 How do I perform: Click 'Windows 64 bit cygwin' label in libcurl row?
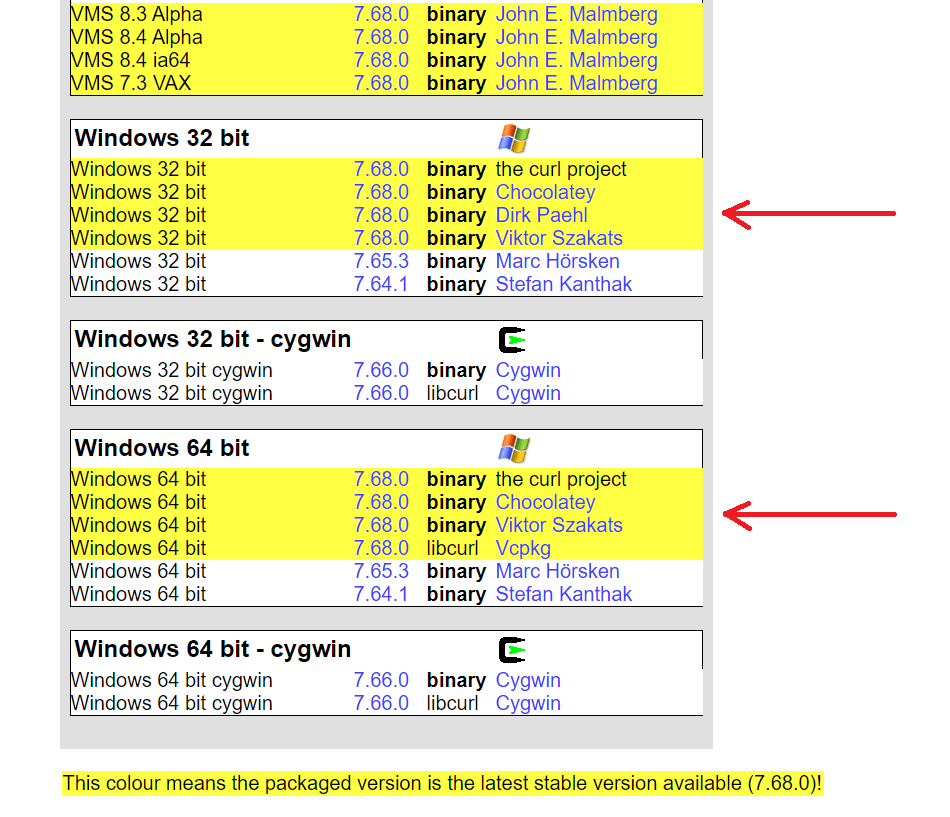171,704
